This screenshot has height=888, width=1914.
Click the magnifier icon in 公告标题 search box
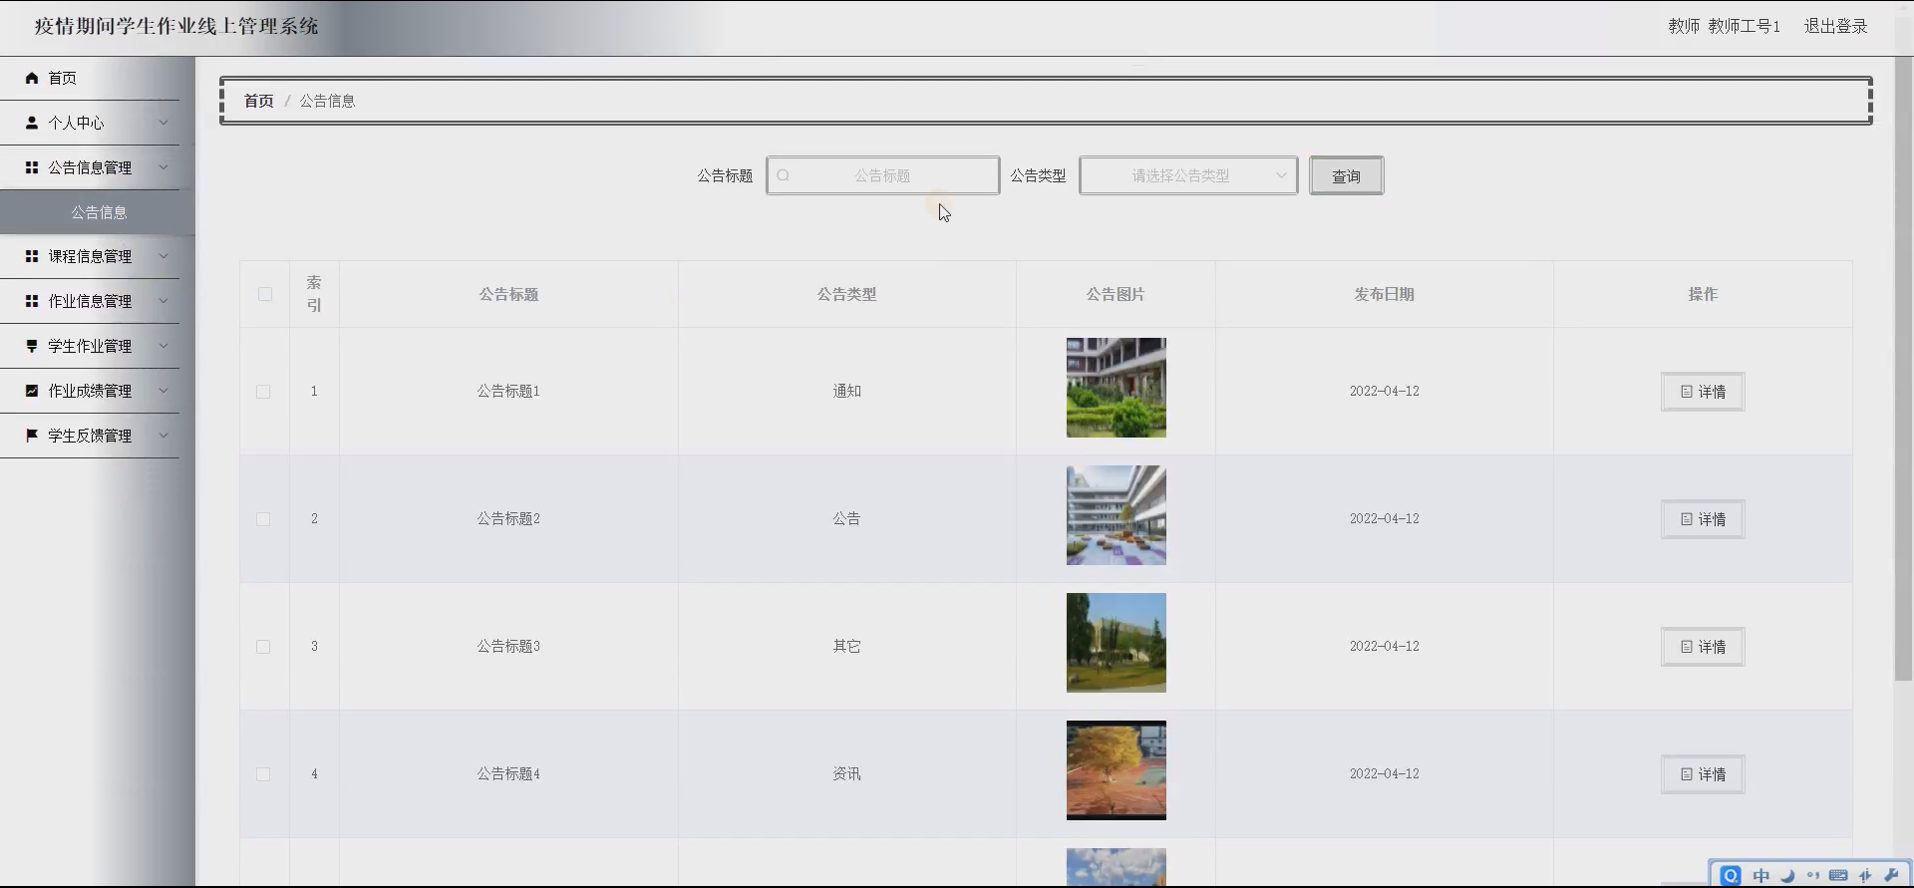coord(783,176)
